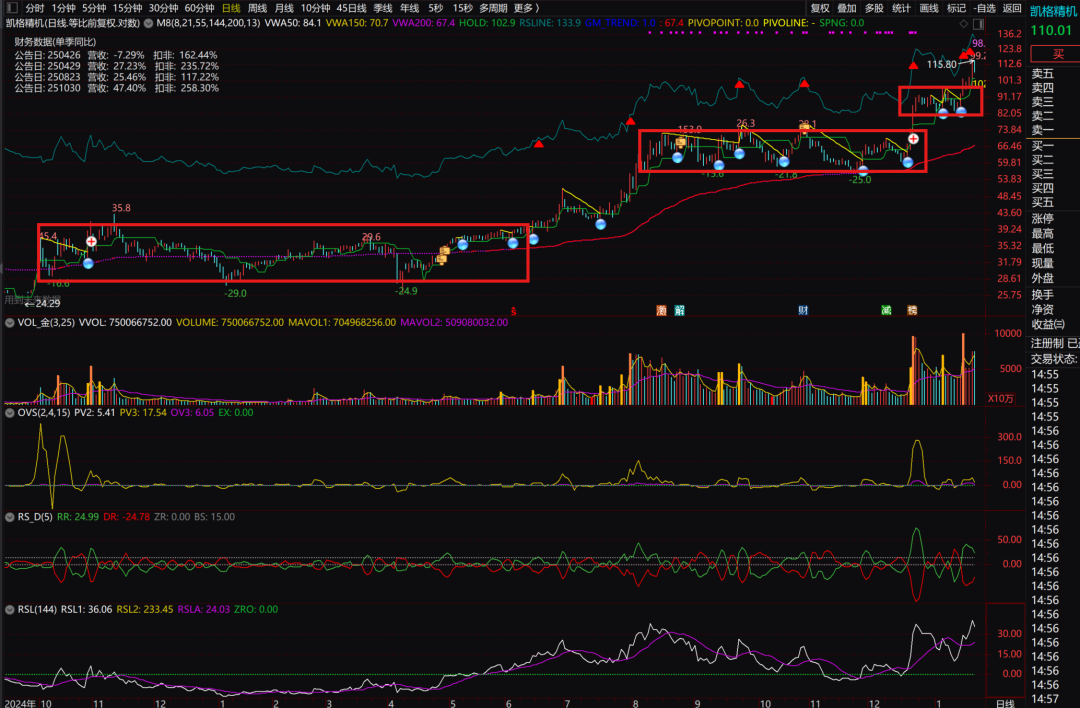Open indicator settings next to 凯格精机 title
The width and height of the screenshot is (1080, 708).
tap(148, 23)
